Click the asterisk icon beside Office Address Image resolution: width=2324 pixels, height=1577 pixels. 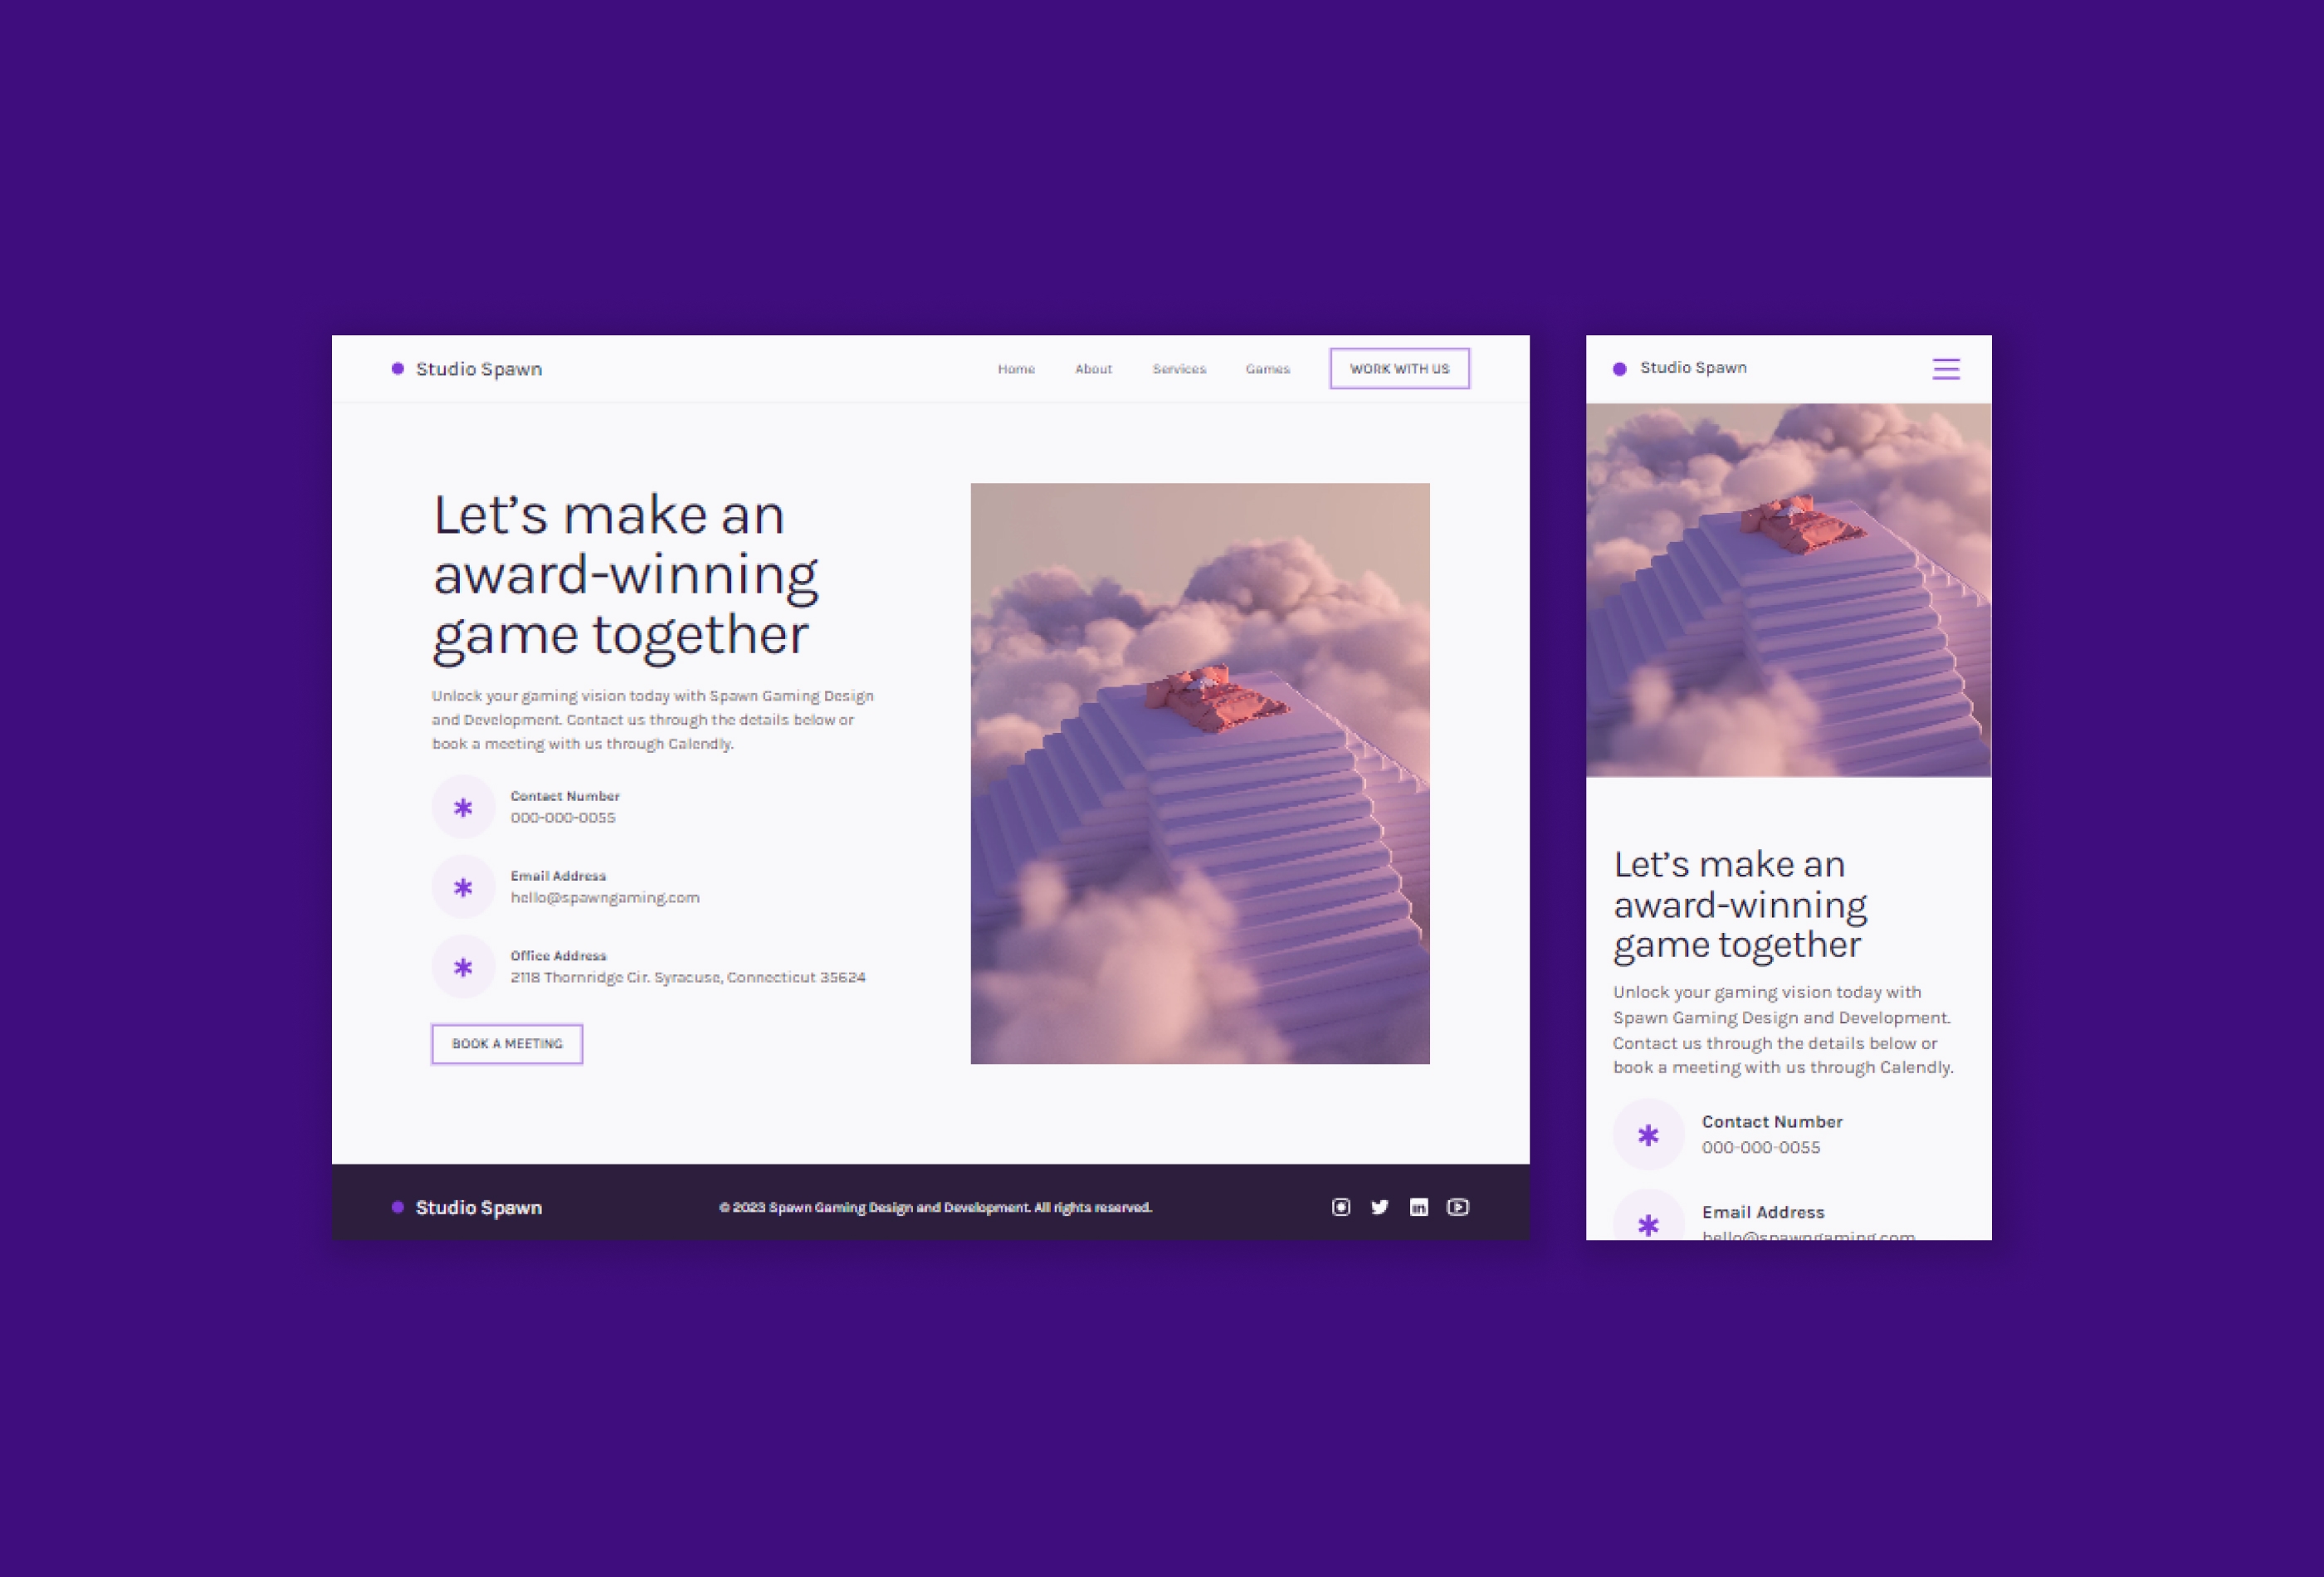click(463, 966)
